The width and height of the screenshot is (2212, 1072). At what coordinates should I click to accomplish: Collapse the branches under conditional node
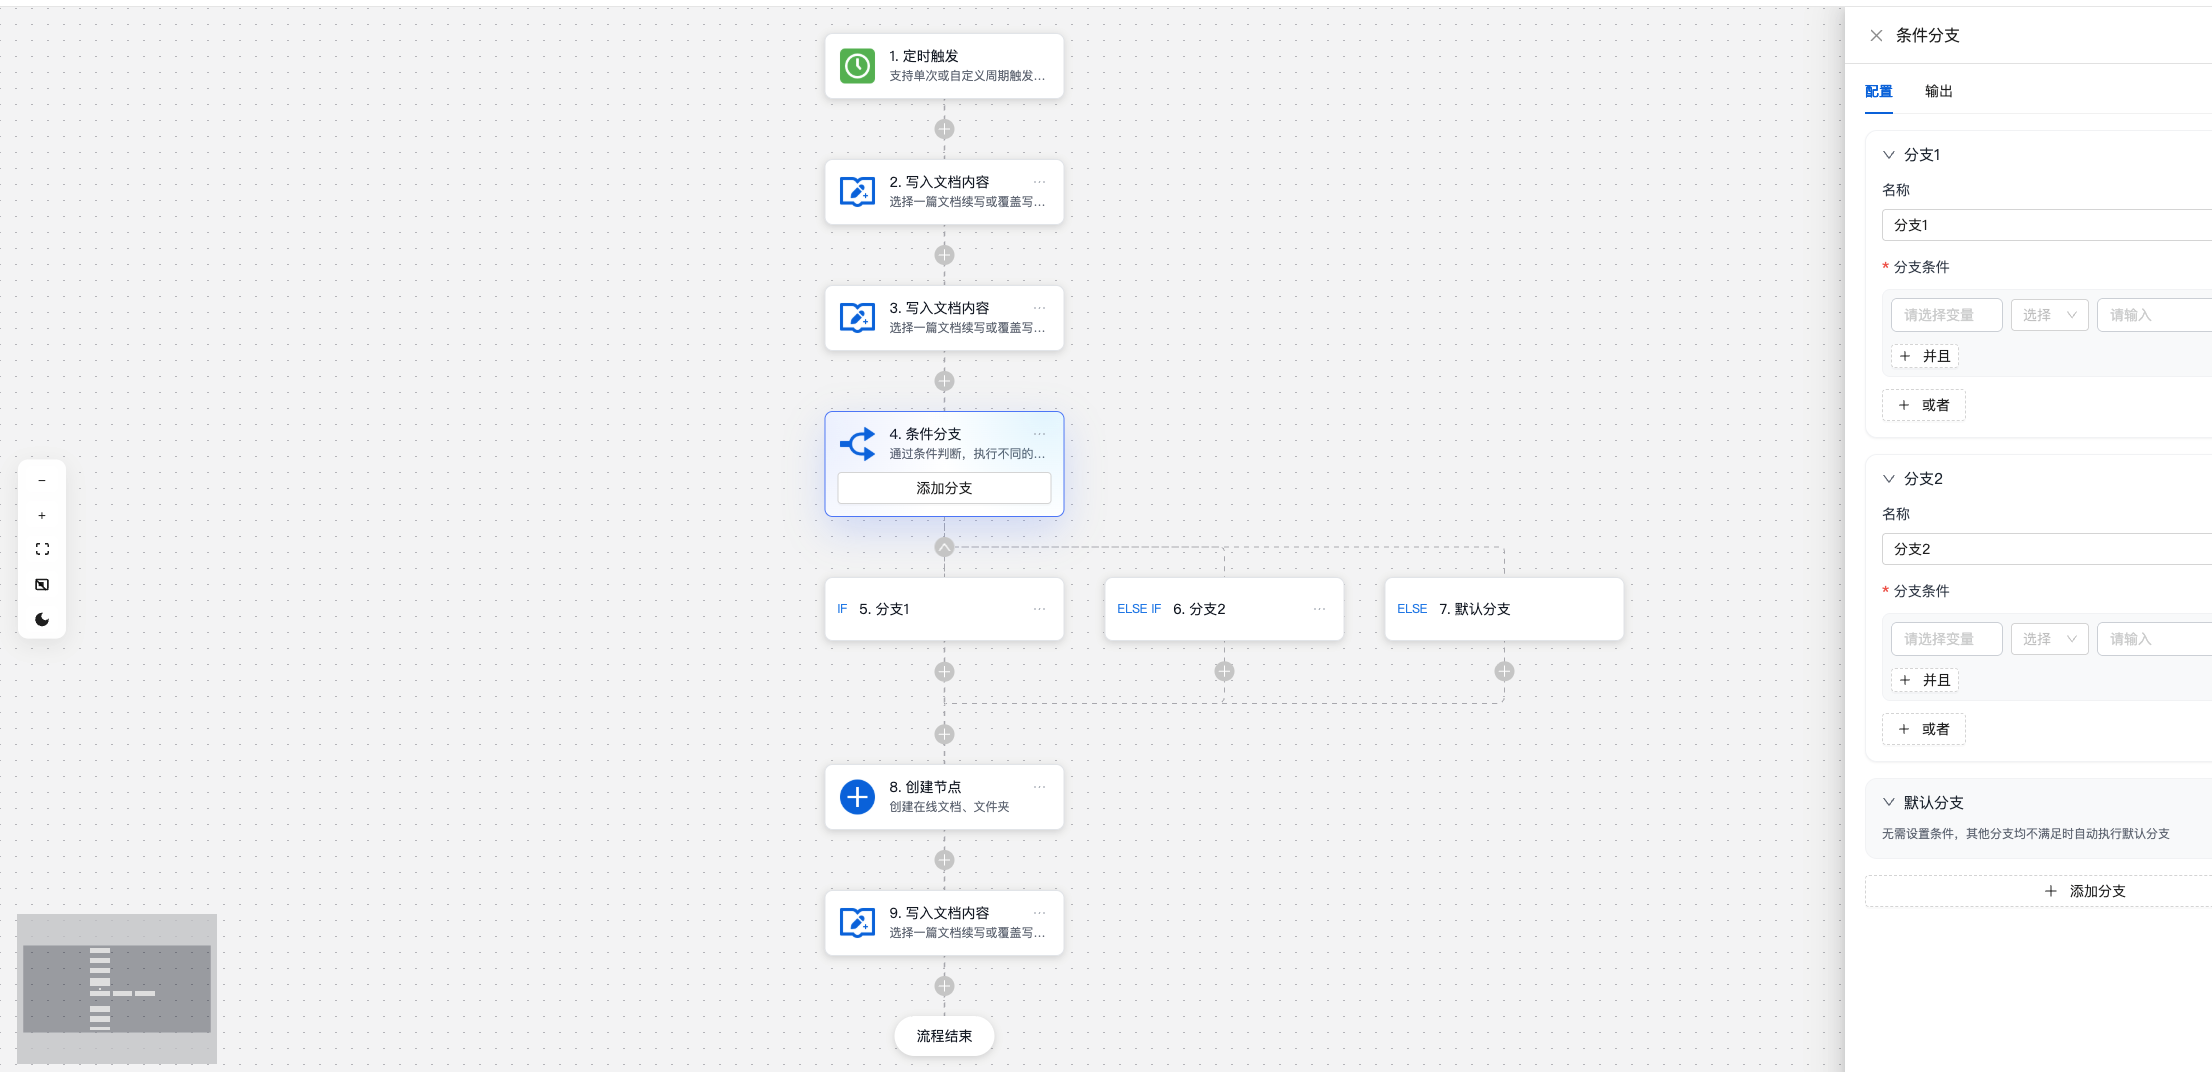tap(944, 547)
